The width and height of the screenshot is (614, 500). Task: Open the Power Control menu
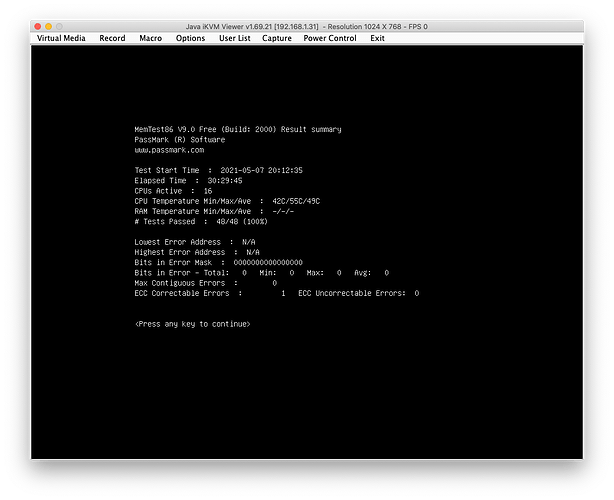click(x=330, y=38)
